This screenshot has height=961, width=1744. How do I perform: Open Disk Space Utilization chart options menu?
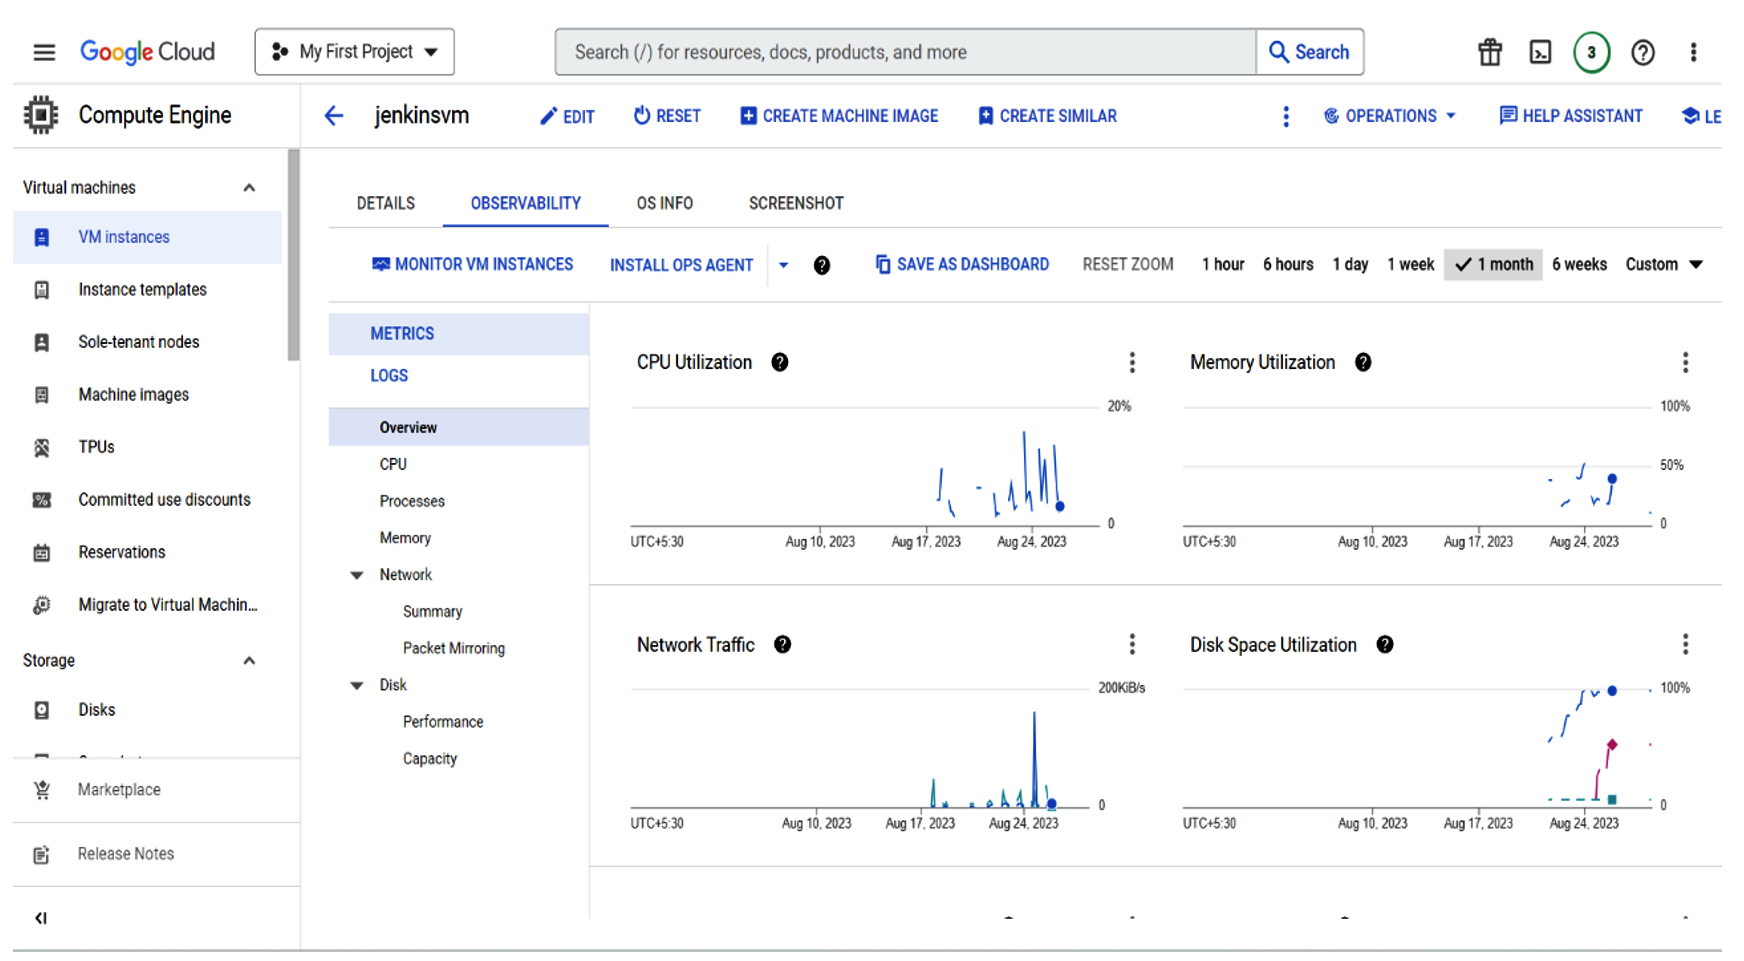point(1685,645)
